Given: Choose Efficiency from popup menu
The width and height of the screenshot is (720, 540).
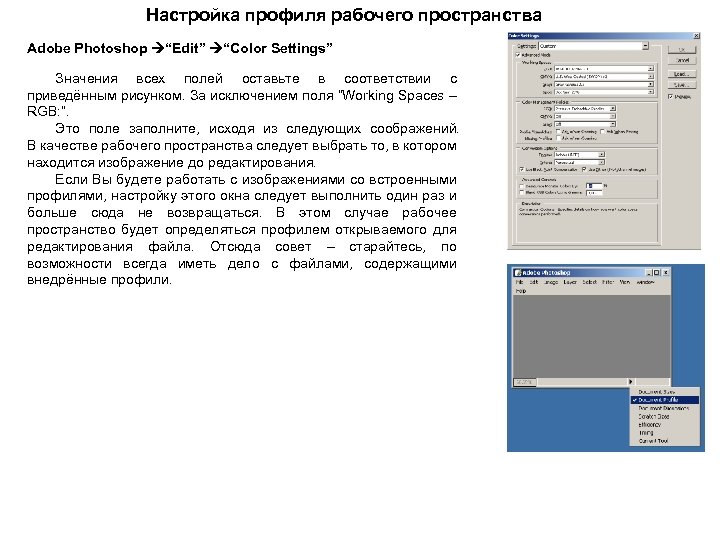Looking at the screenshot, I should tap(665, 424).
